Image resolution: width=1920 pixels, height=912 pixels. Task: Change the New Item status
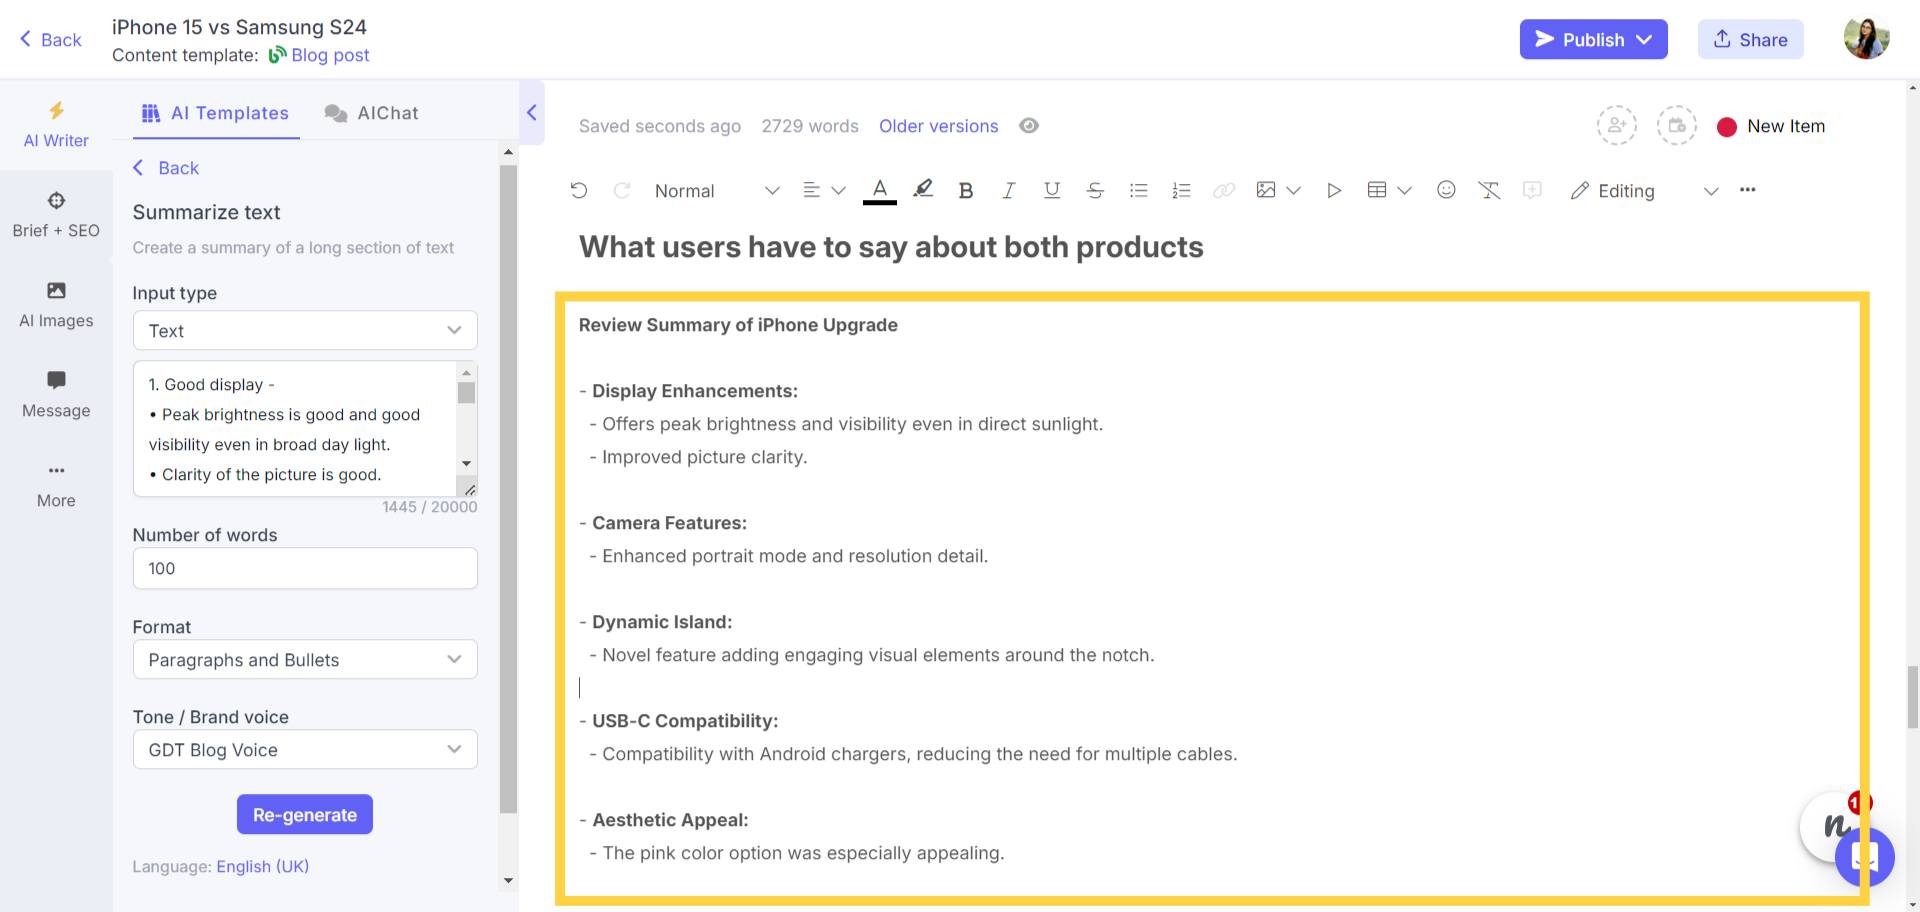[1771, 127]
